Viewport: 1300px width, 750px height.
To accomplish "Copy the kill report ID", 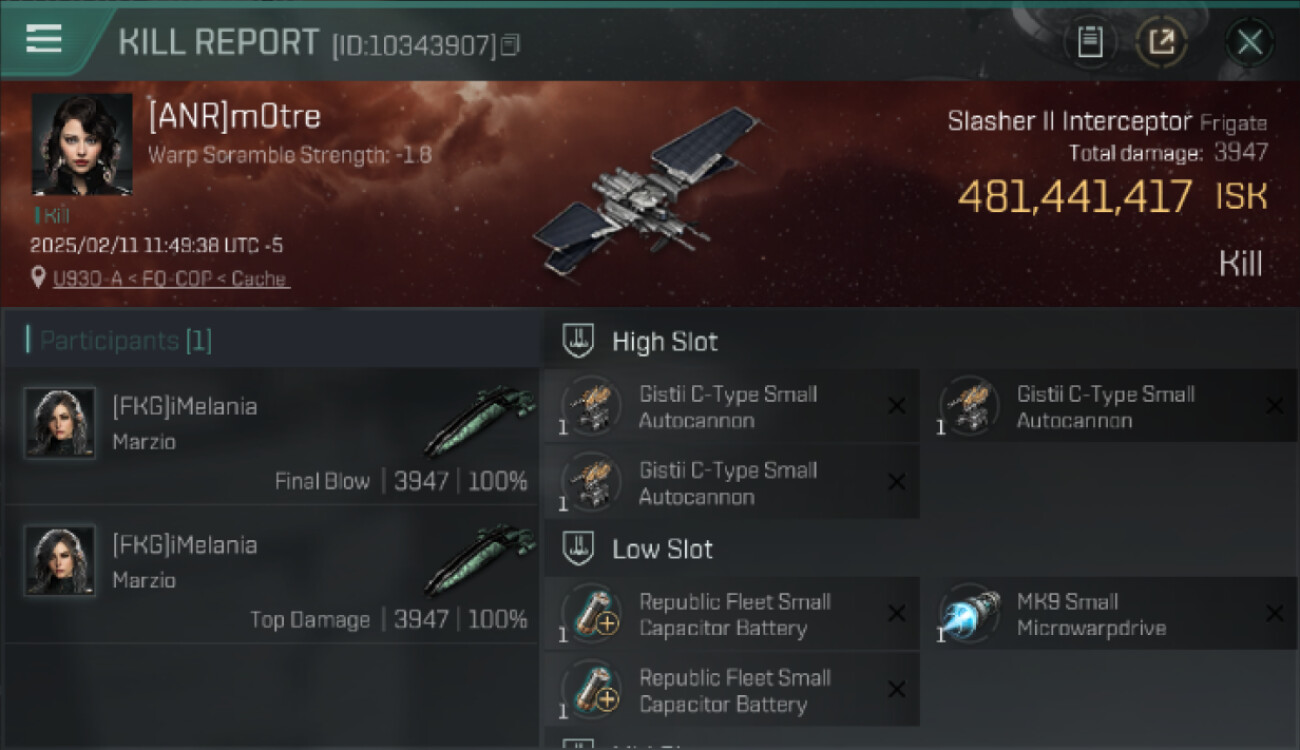I will 511,44.
